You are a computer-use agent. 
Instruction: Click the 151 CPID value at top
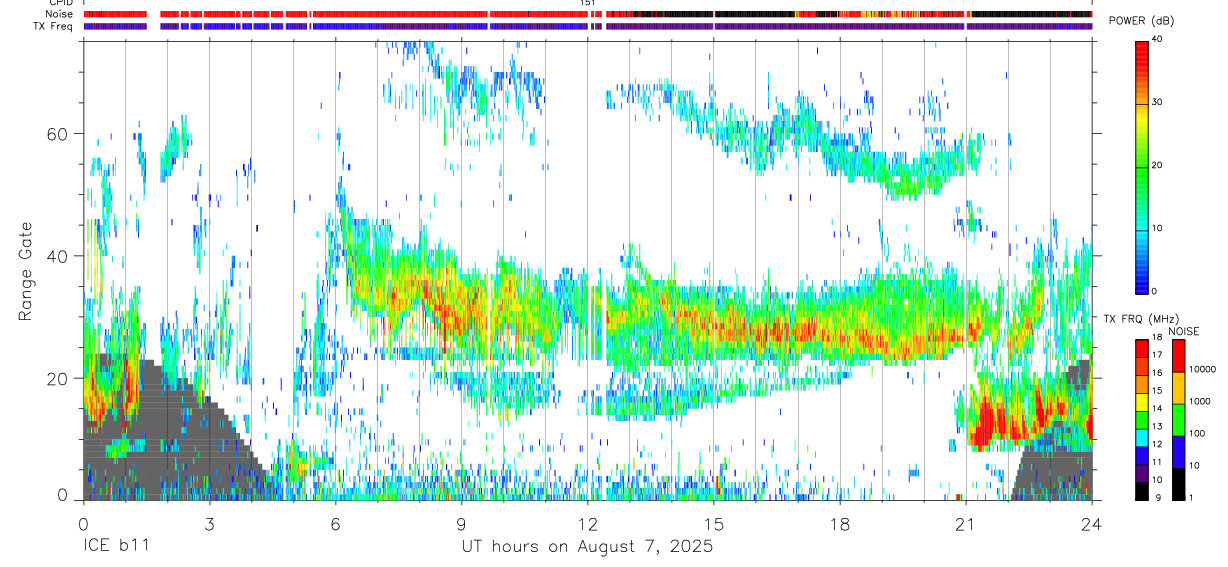click(x=588, y=3)
